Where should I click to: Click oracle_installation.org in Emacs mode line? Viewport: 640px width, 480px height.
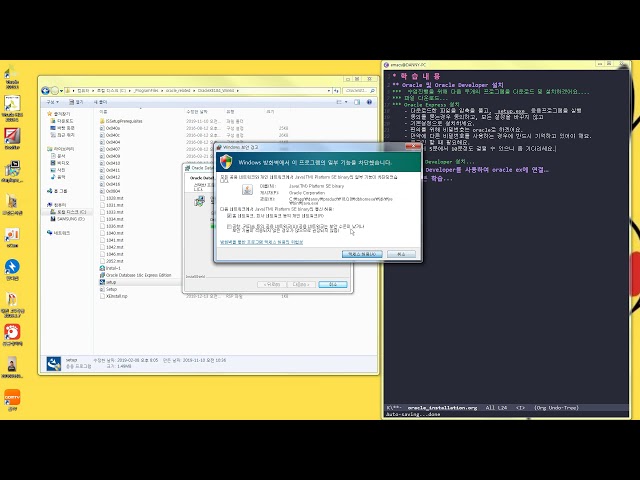(442, 408)
